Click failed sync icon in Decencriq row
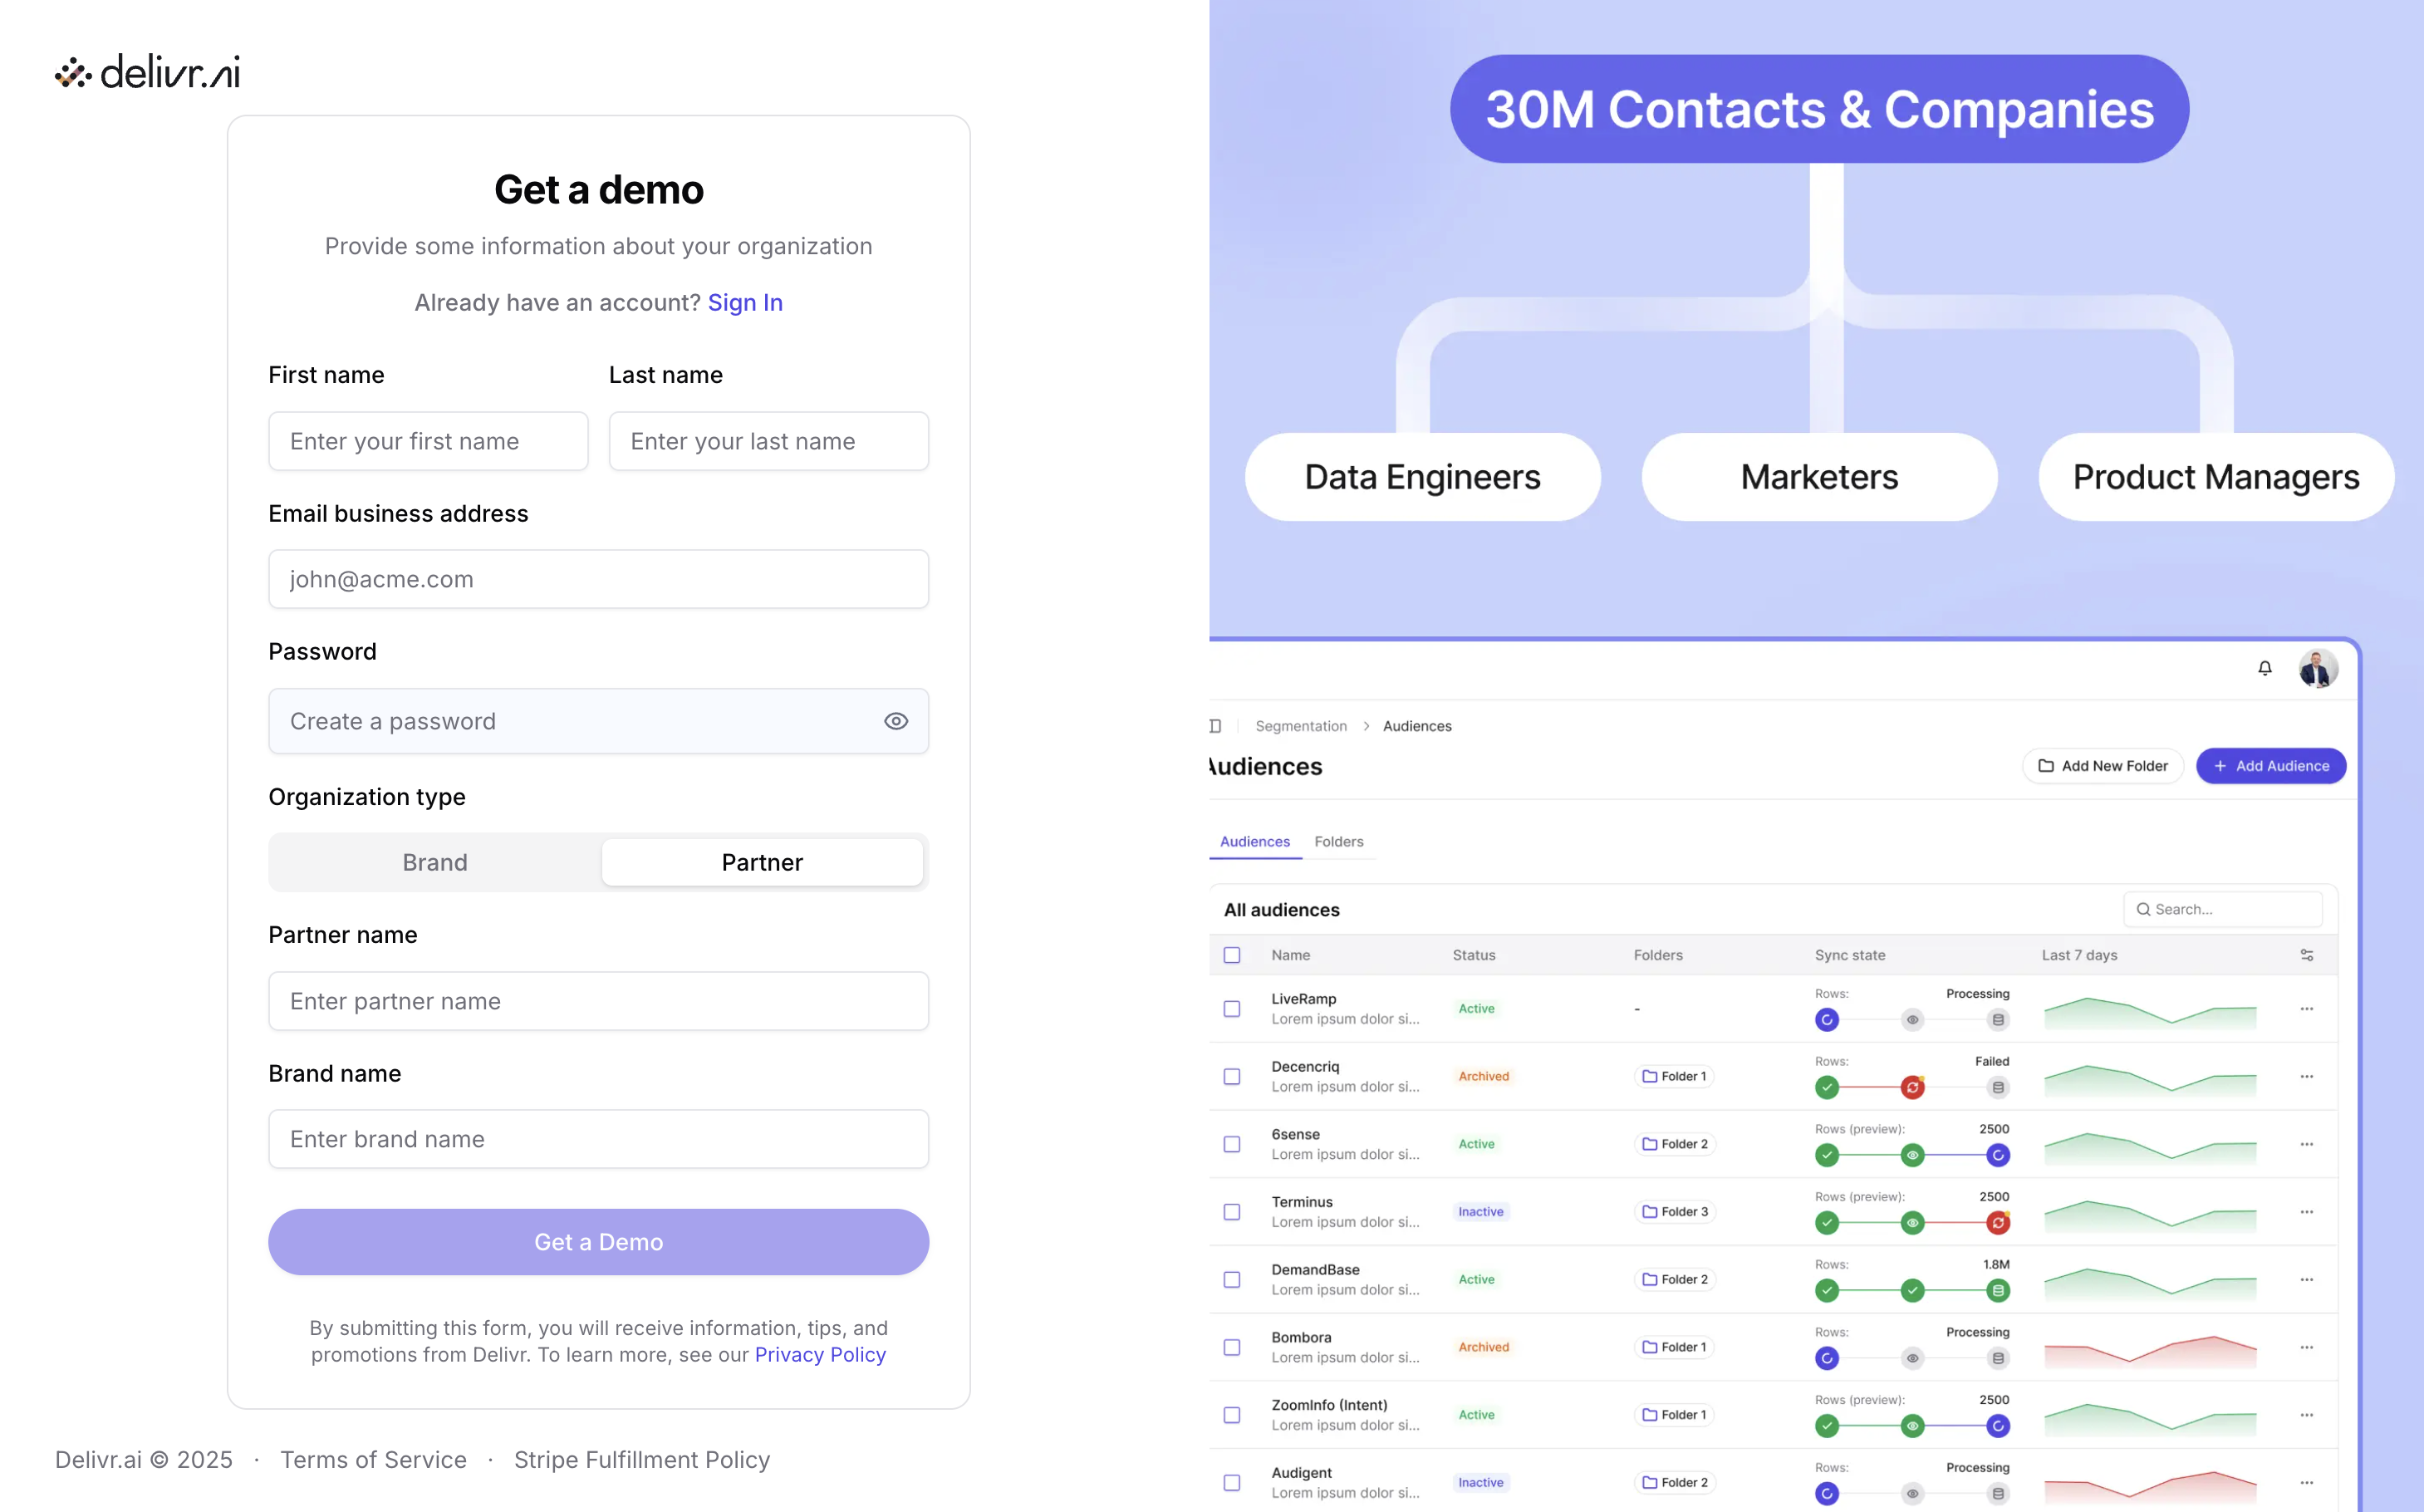The height and width of the screenshot is (1512, 2424). tap(1912, 1087)
